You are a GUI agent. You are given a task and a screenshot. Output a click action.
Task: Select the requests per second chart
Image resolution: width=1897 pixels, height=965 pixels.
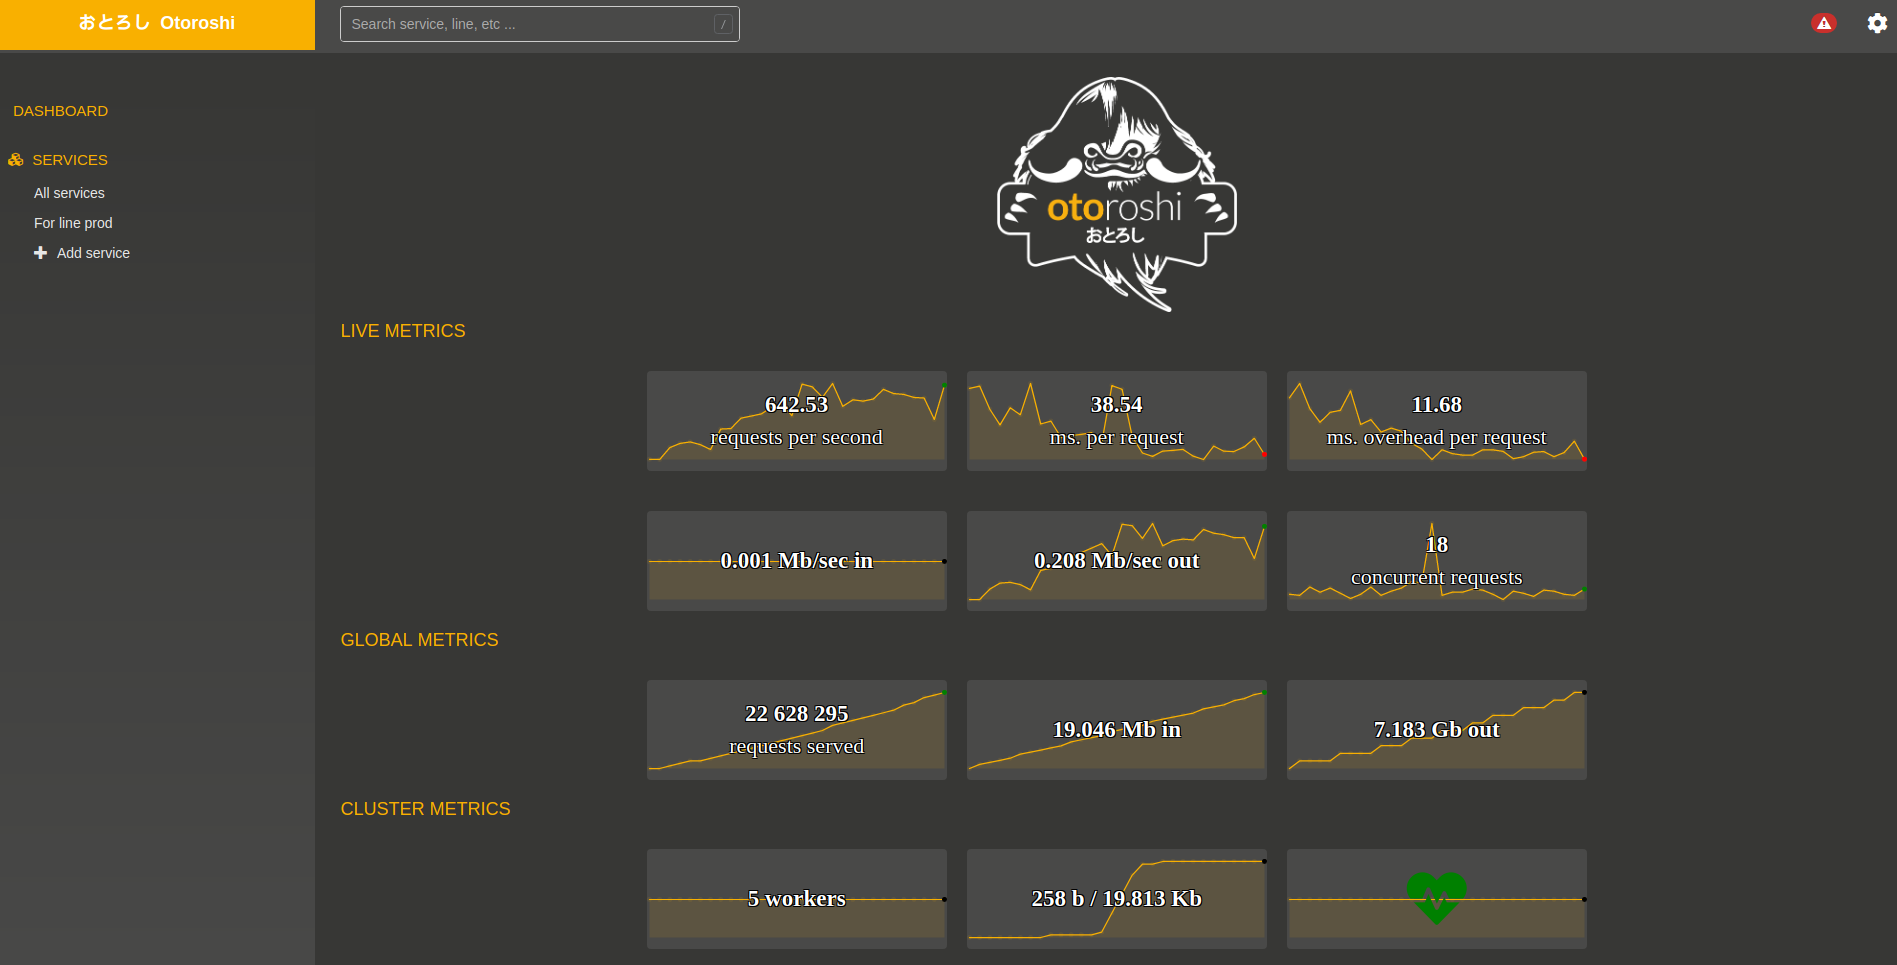(x=796, y=421)
